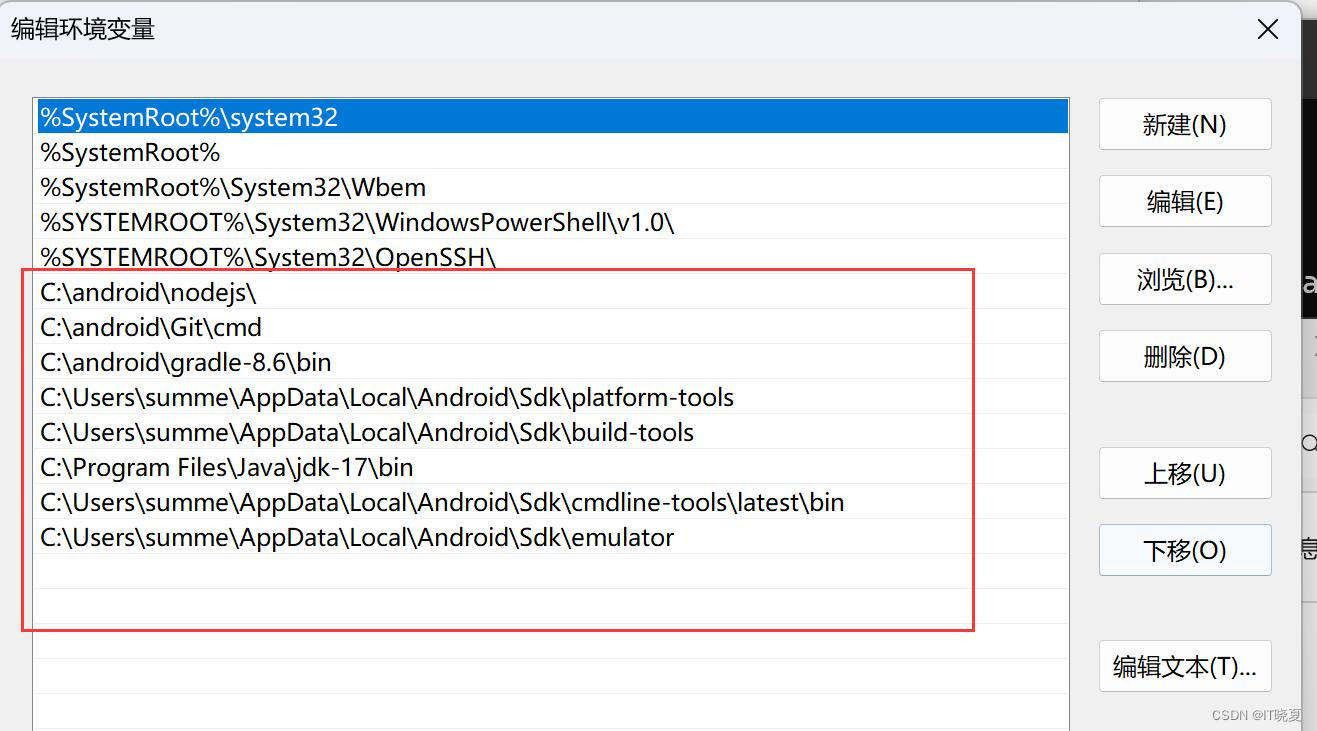Move the entry down with 下移(O)
This screenshot has height=731, width=1317.
[1185, 550]
